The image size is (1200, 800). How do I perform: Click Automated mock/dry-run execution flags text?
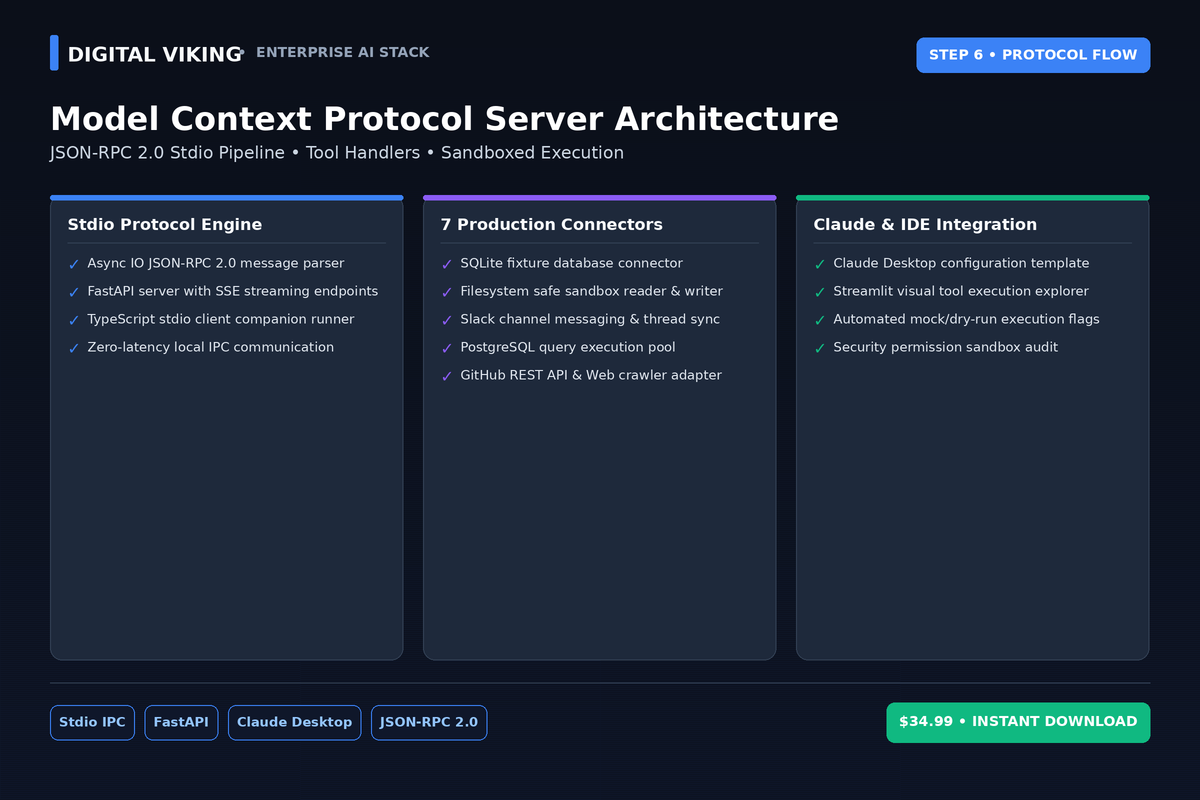[x=967, y=319]
